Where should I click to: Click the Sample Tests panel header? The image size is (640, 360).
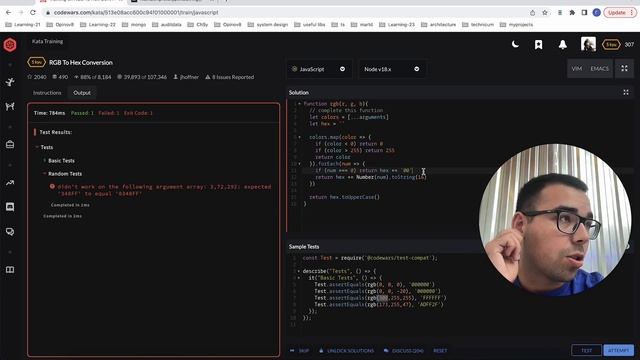(304, 247)
